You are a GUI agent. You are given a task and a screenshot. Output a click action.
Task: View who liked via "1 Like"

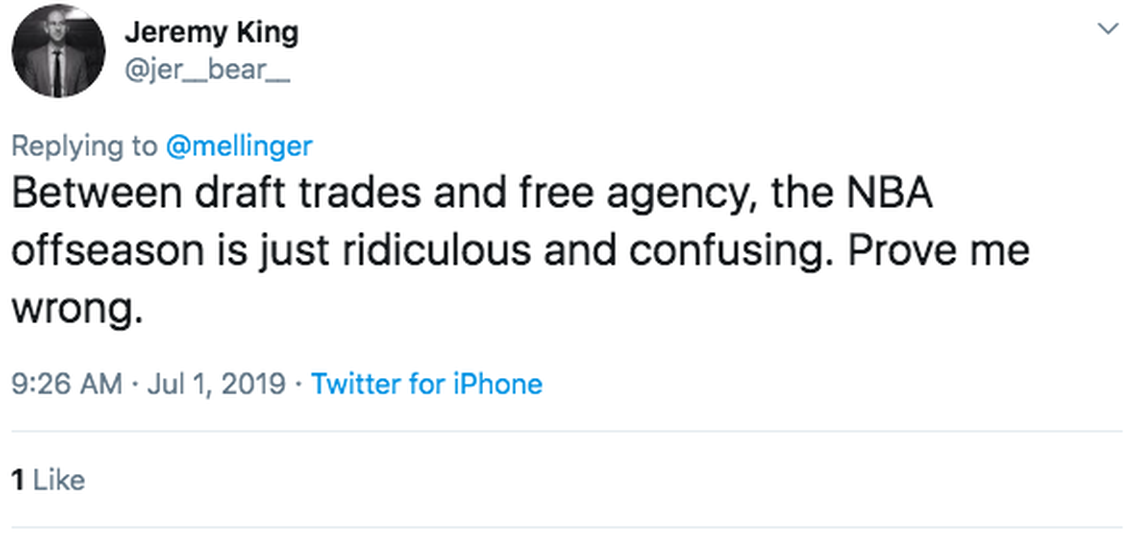click(x=48, y=480)
